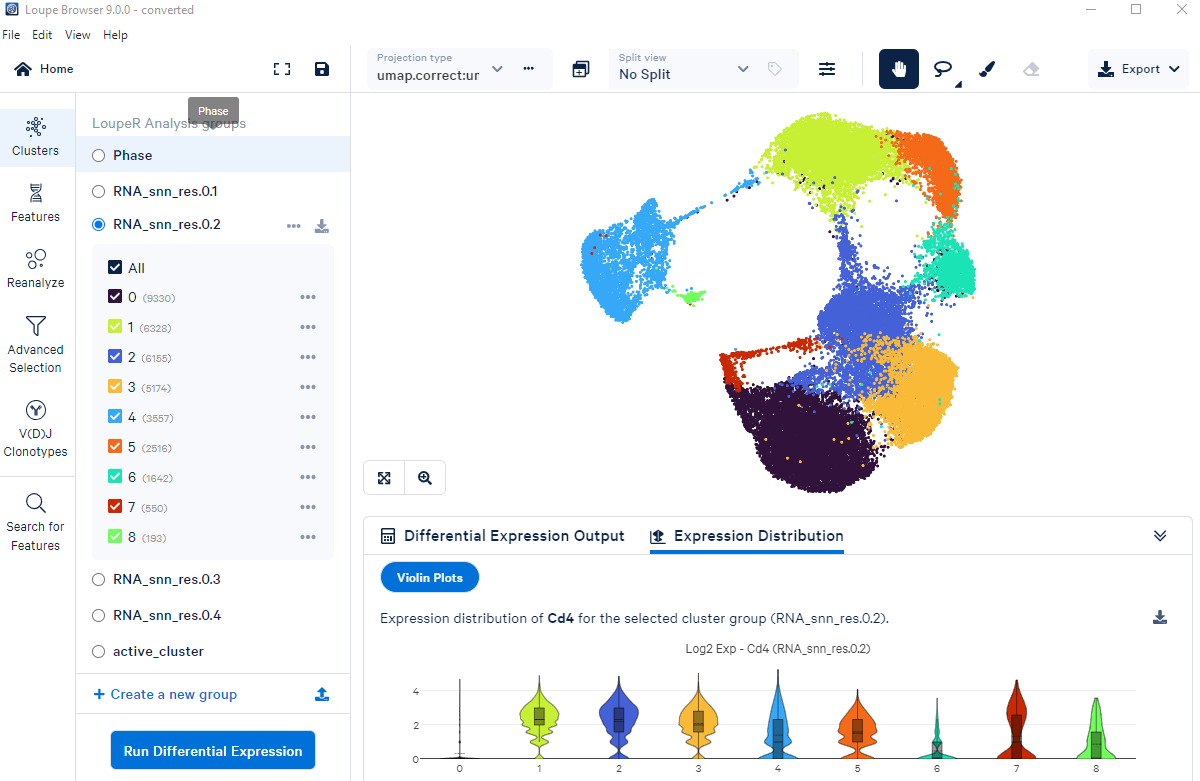1200x781 pixels.
Task: Activate the brush selection tool
Action: tap(986, 69)
